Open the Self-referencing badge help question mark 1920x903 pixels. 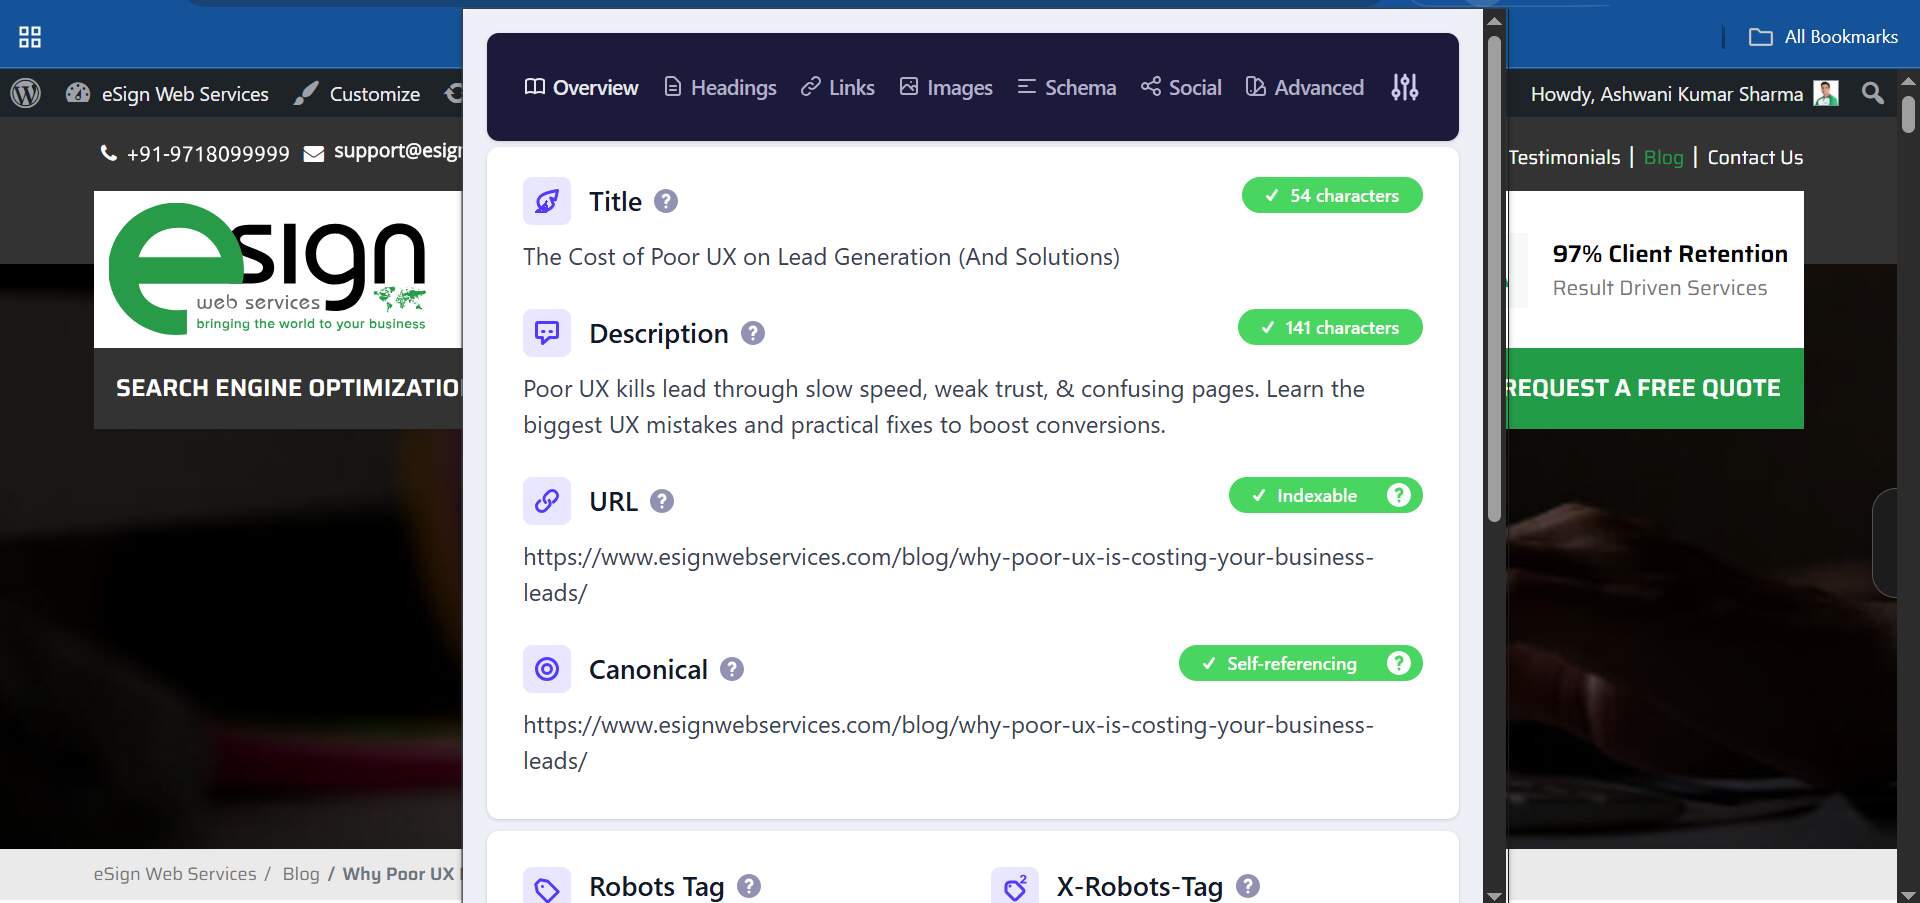pyautogui.click(x=1398, y=663)
